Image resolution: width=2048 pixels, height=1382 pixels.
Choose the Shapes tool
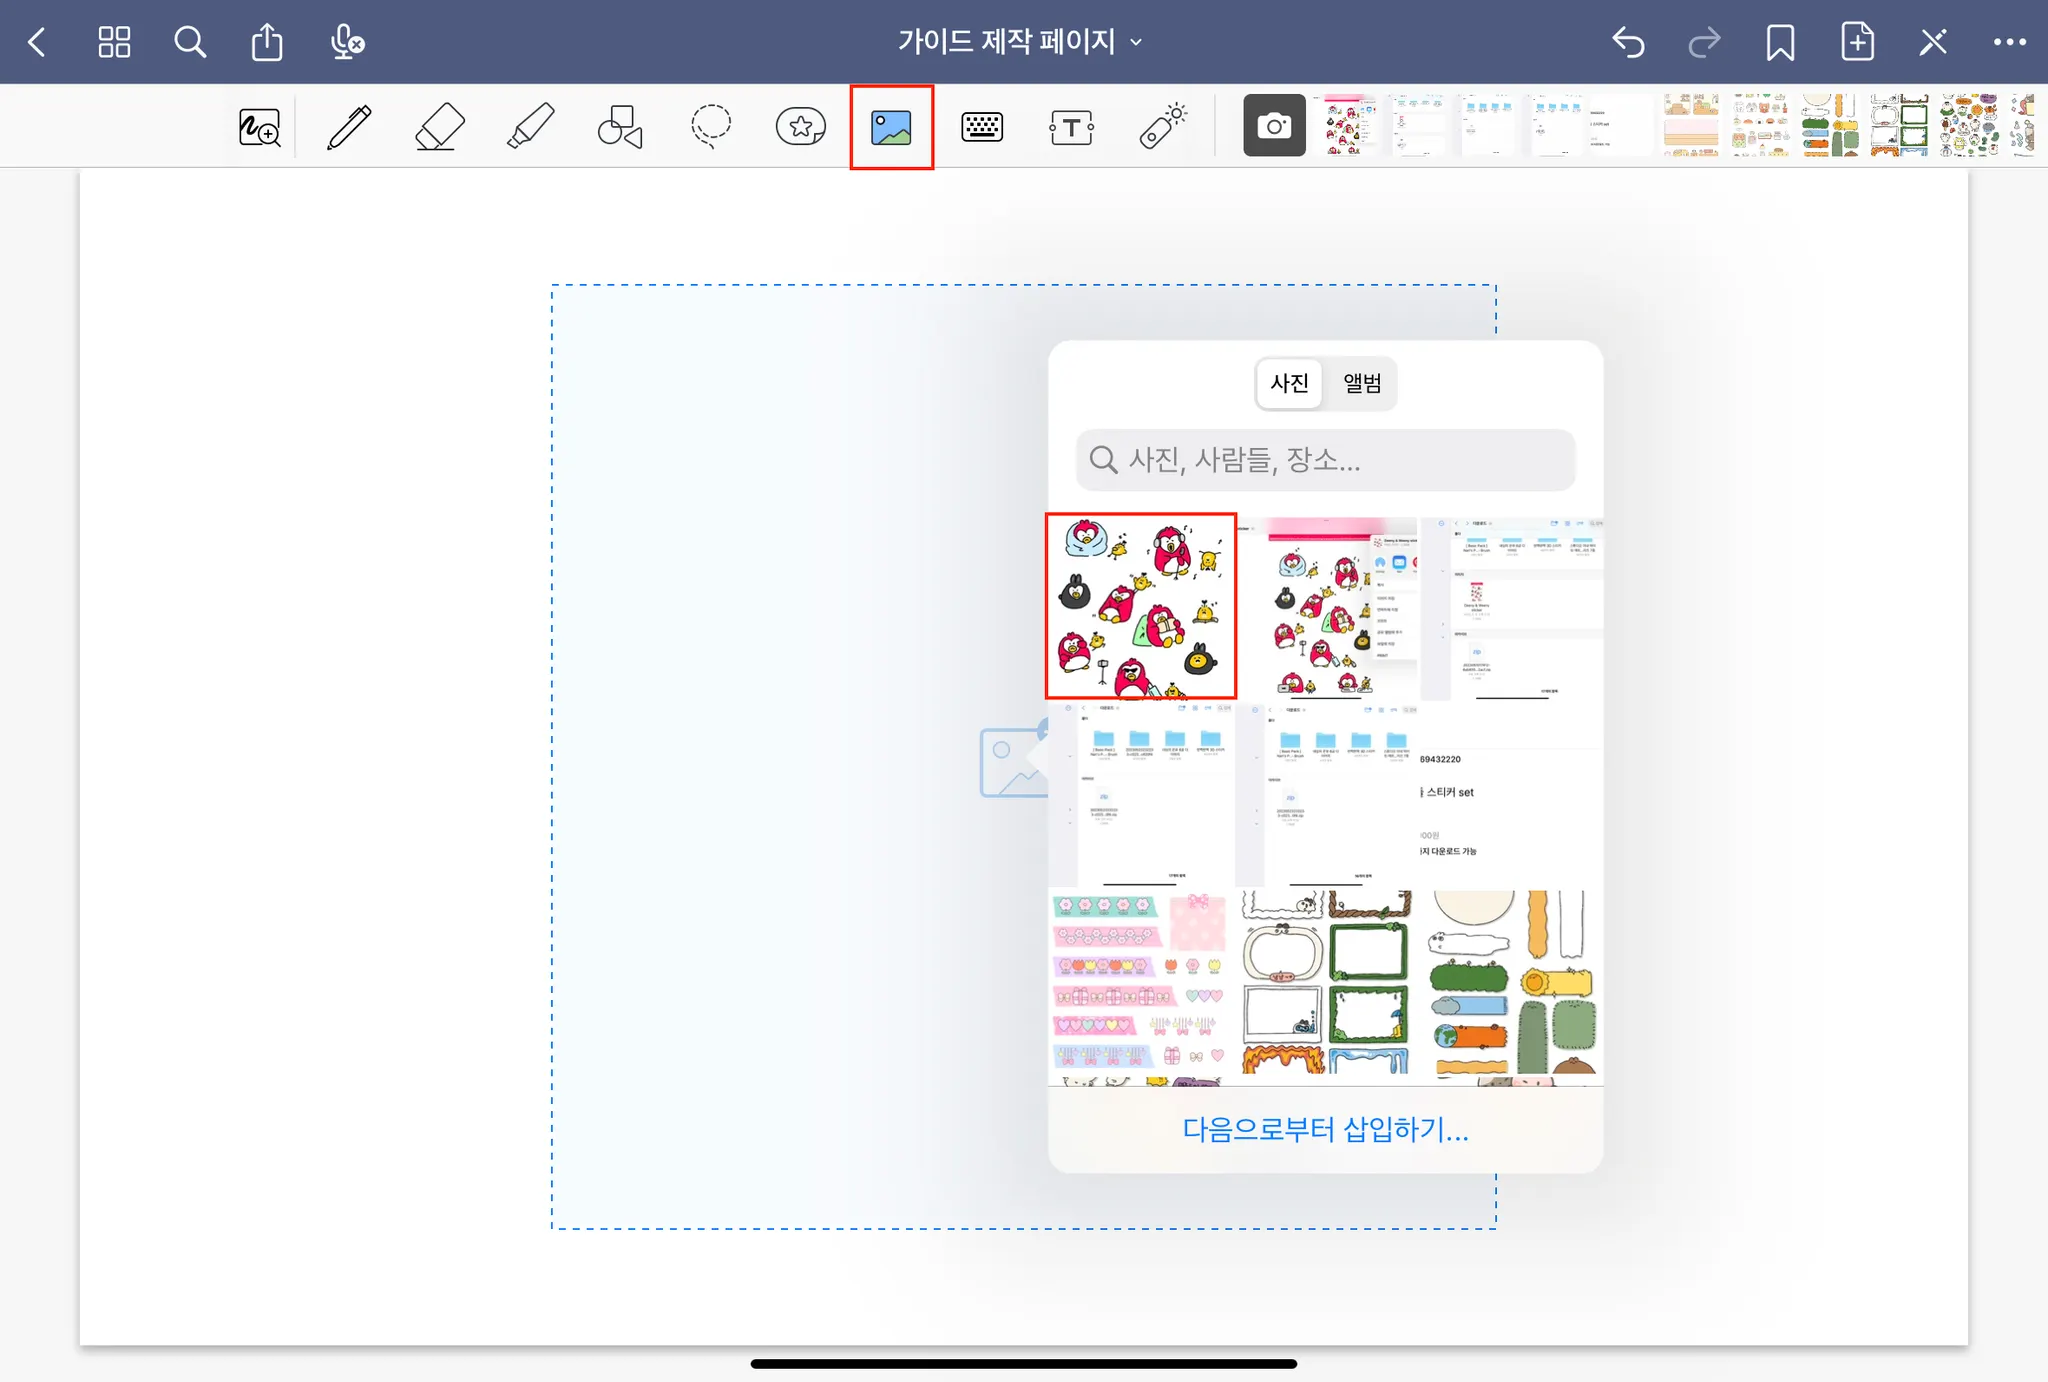pos(620,127)
